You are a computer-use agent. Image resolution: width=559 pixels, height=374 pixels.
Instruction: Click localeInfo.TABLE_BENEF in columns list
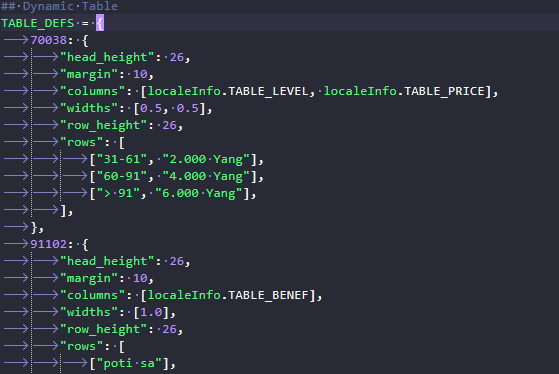coord(228,295)
